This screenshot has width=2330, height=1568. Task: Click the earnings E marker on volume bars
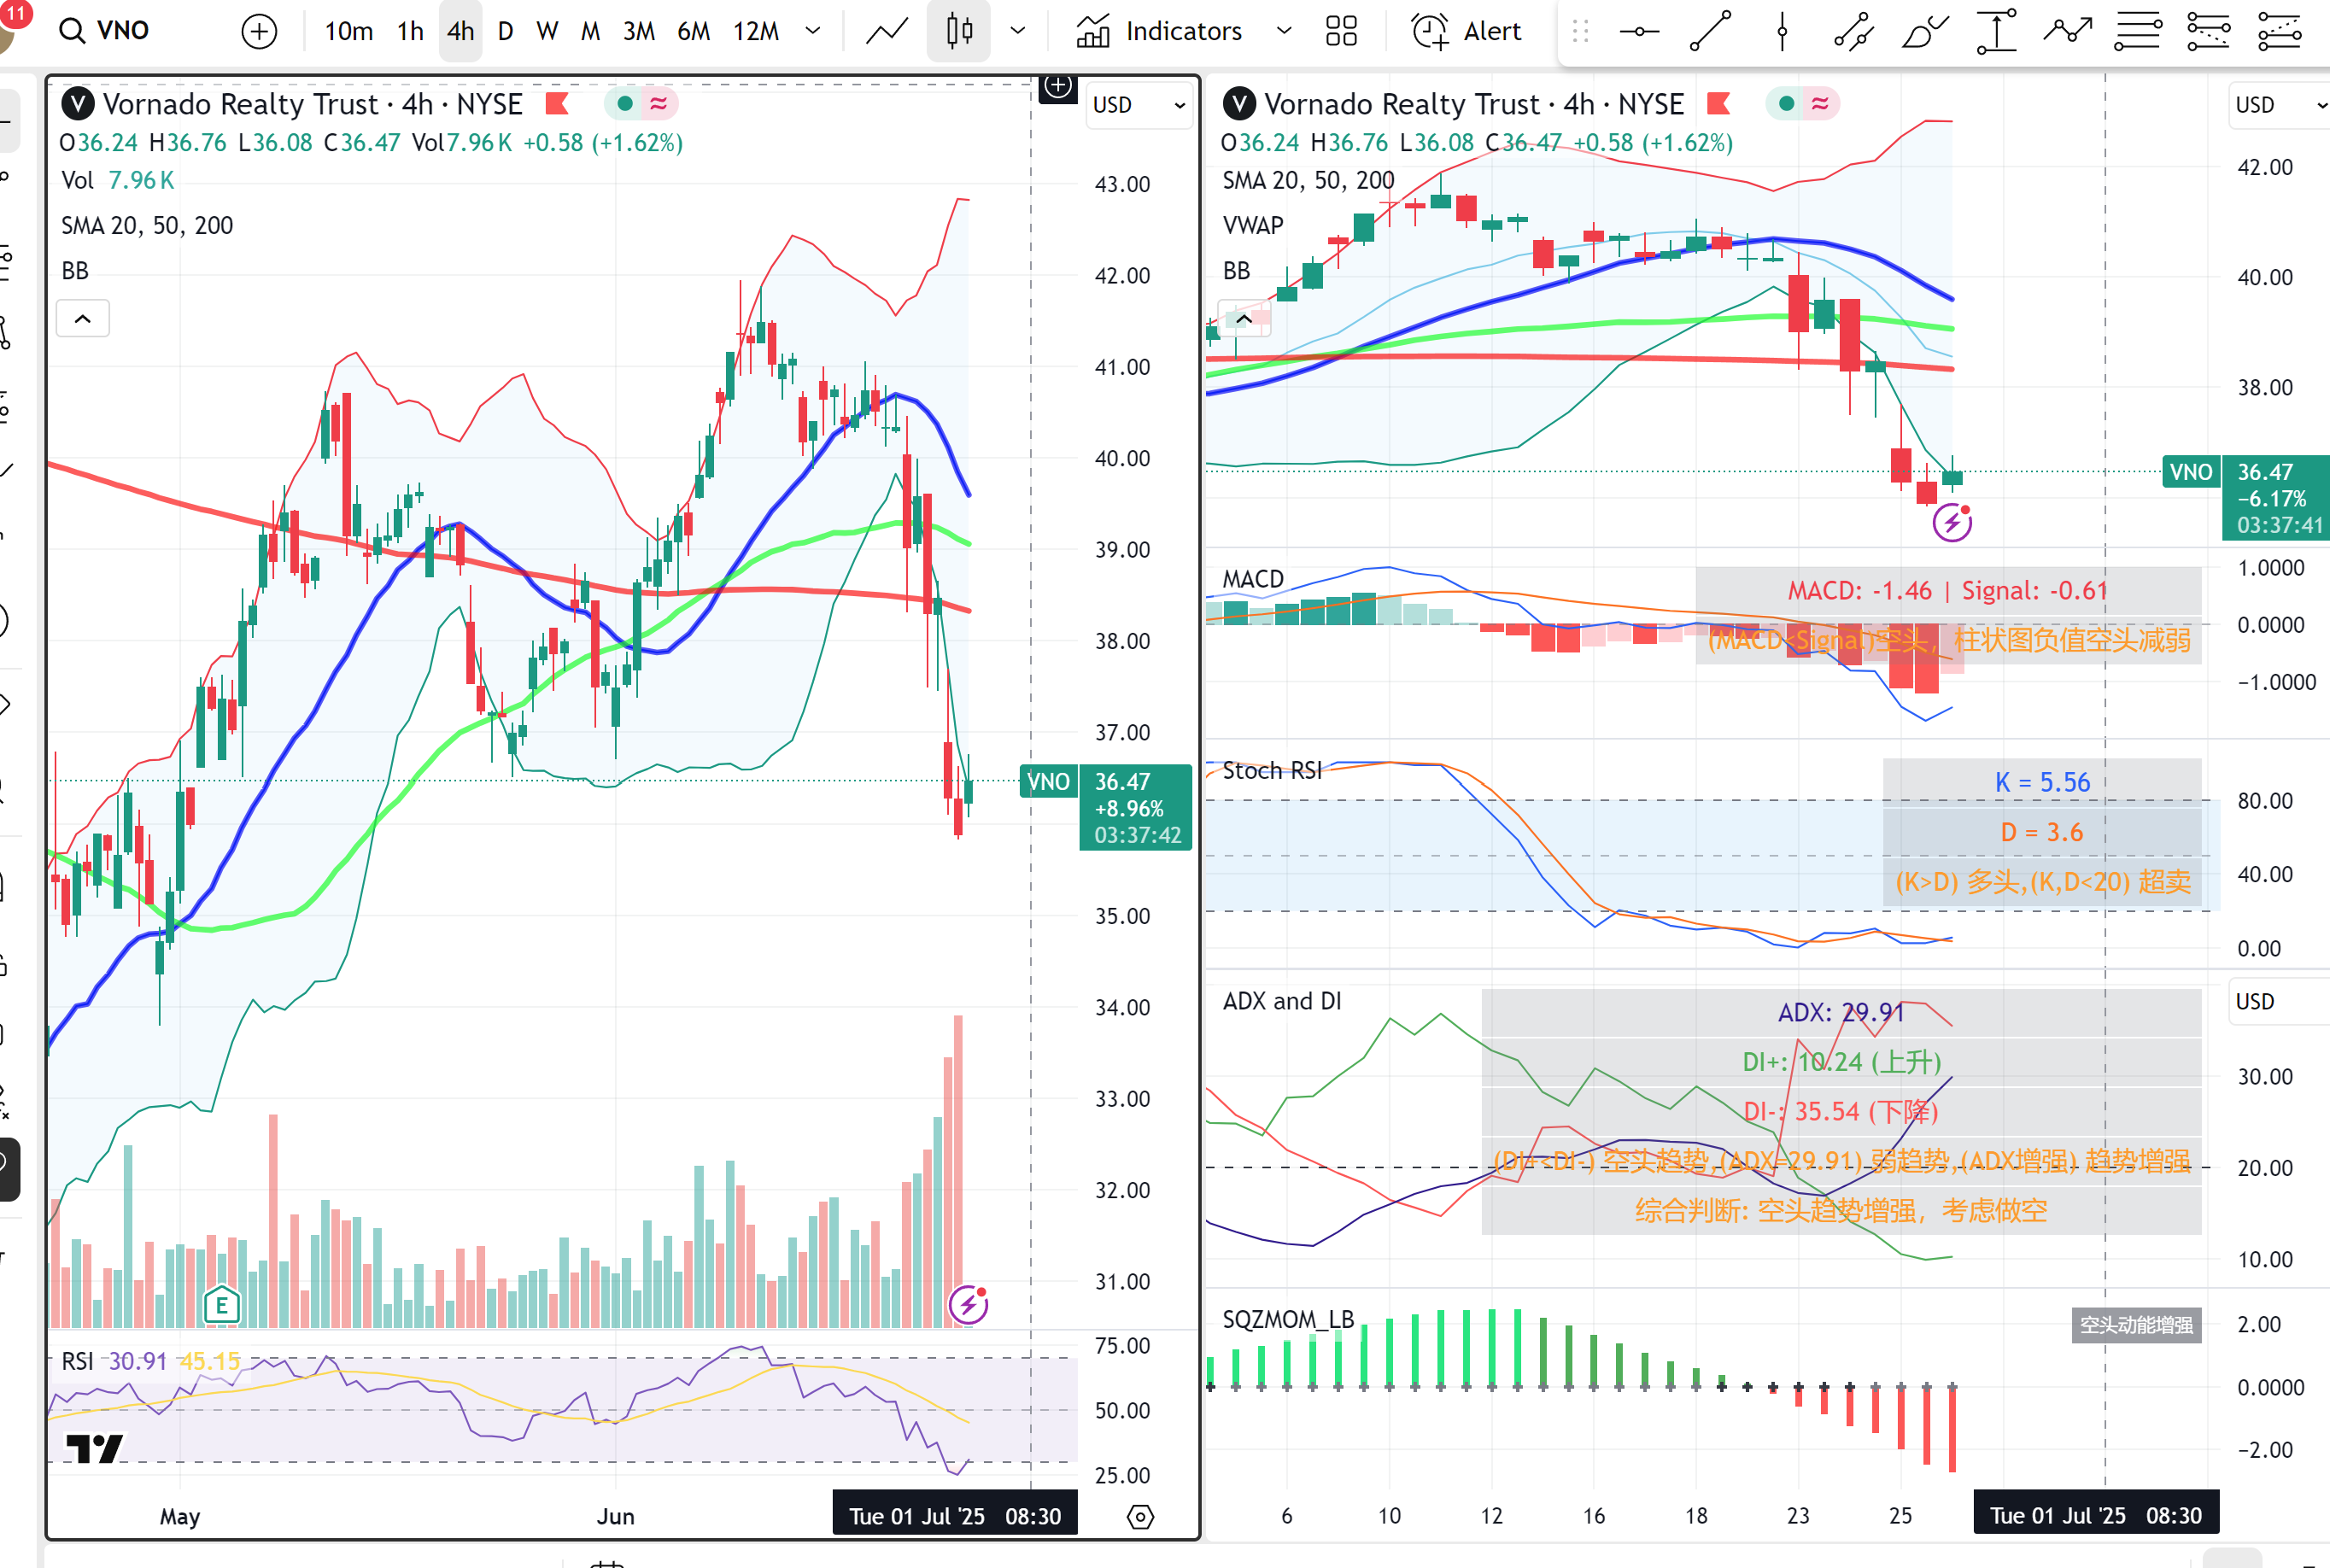pyautogui.click(x=220, y=1304)
